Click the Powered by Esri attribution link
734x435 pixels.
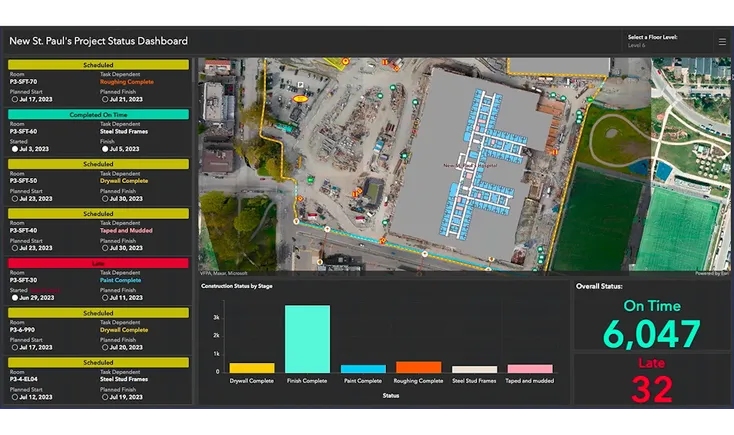pos(712,272)
